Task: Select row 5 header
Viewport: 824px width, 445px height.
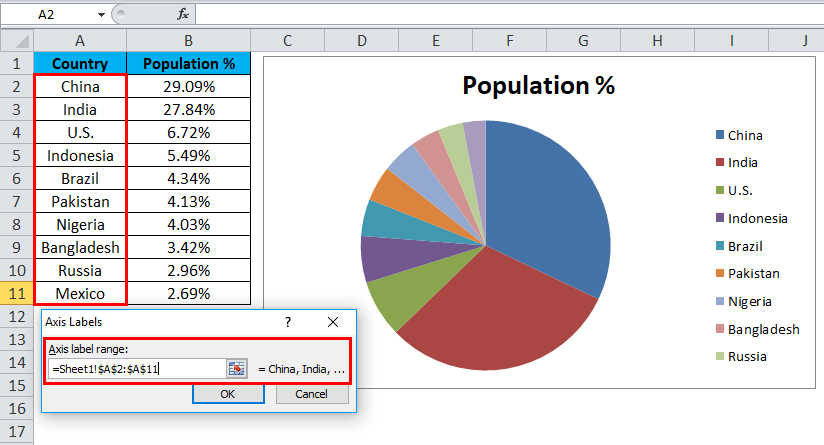Action: 17,156
